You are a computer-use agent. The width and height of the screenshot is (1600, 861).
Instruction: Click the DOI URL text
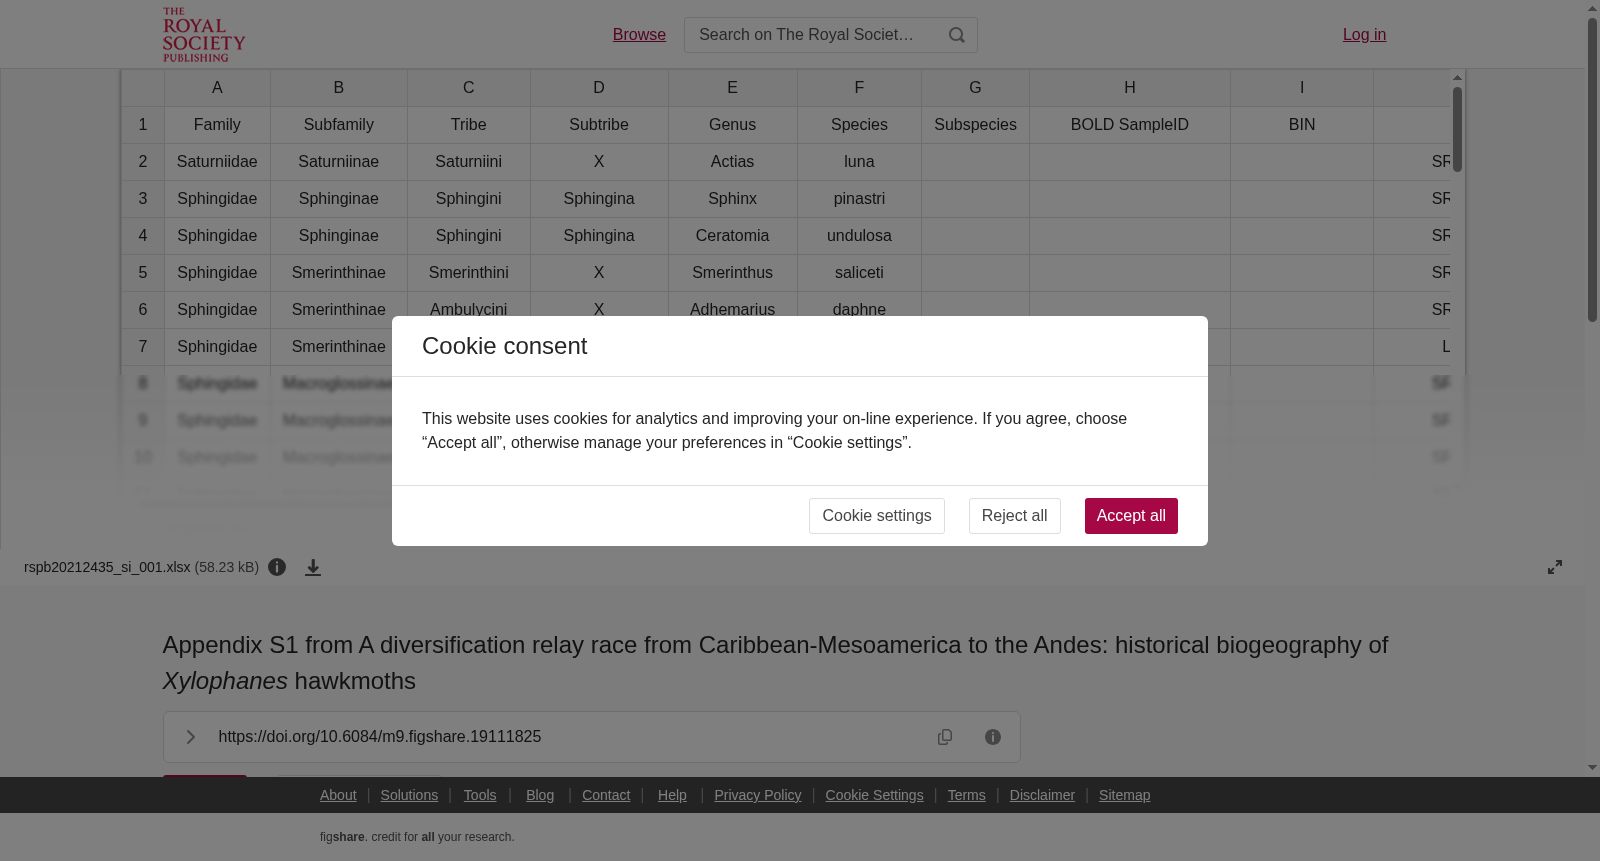(380, 737)
